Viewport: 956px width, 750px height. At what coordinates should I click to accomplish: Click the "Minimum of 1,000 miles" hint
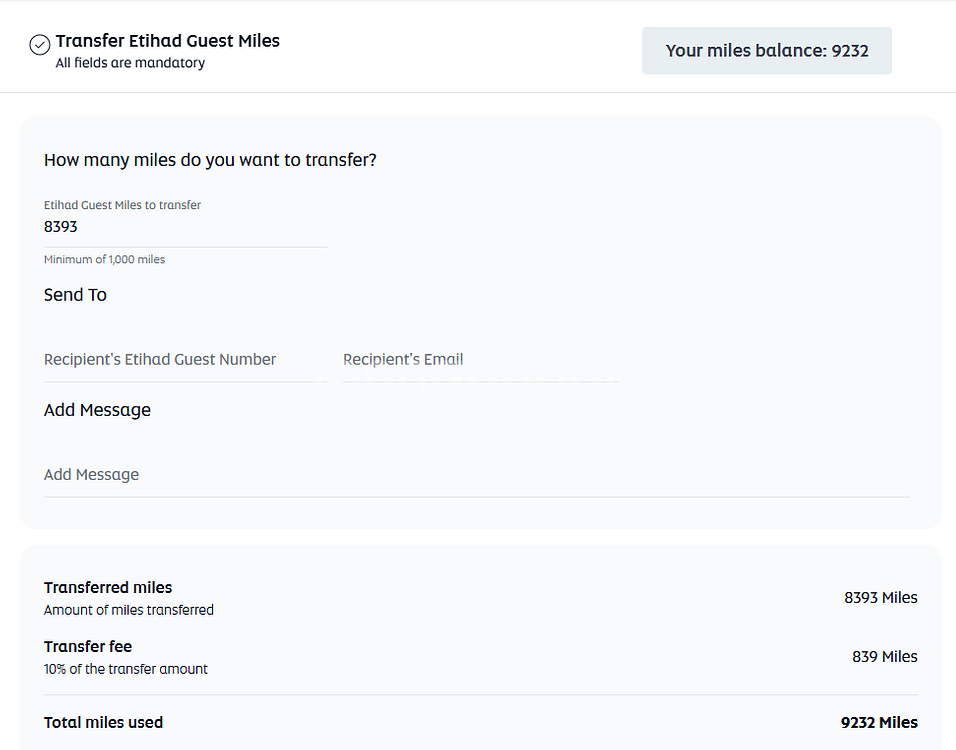(x=104, y=260)
